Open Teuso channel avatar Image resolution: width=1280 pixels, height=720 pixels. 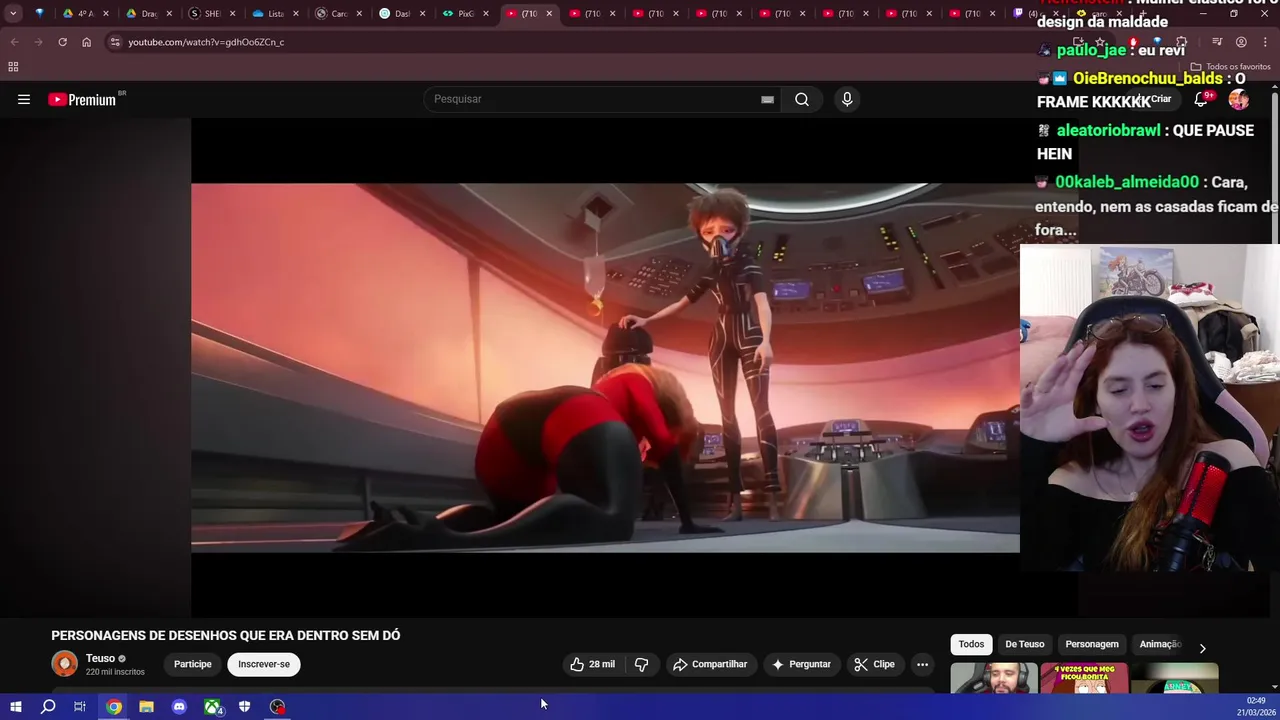coord(64,664)
